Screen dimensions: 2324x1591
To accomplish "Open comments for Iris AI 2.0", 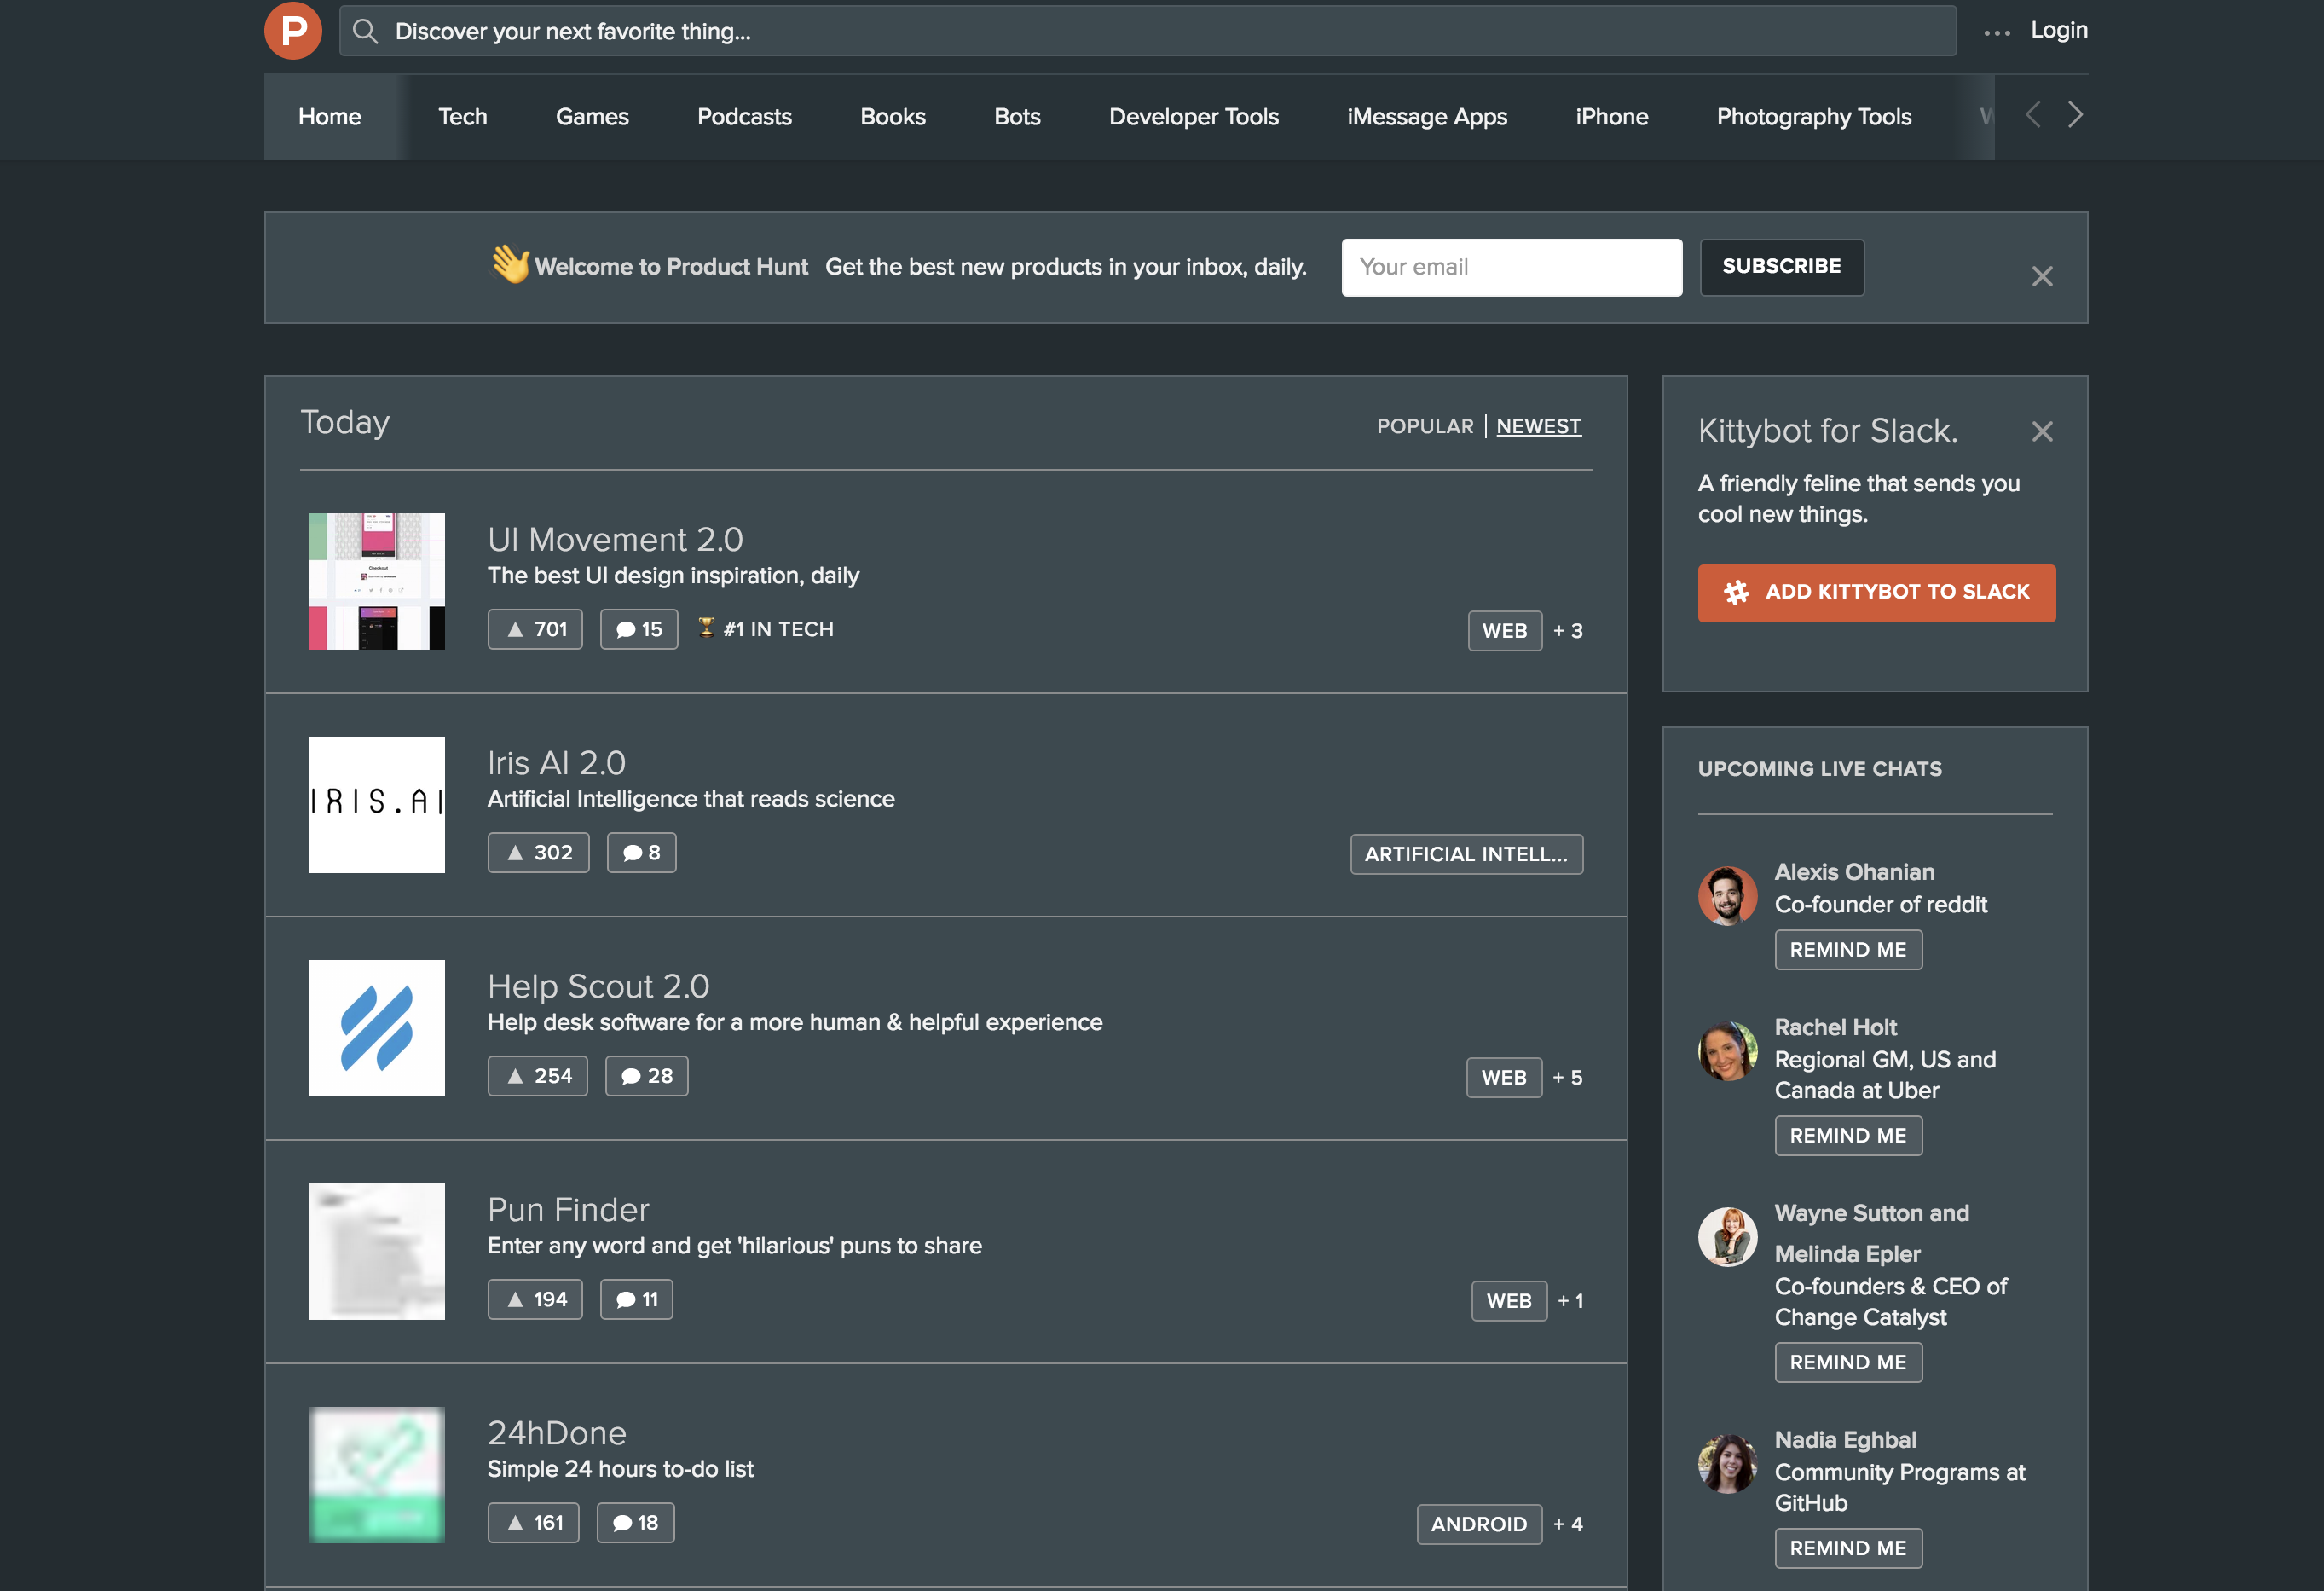I will pos(641,852).
